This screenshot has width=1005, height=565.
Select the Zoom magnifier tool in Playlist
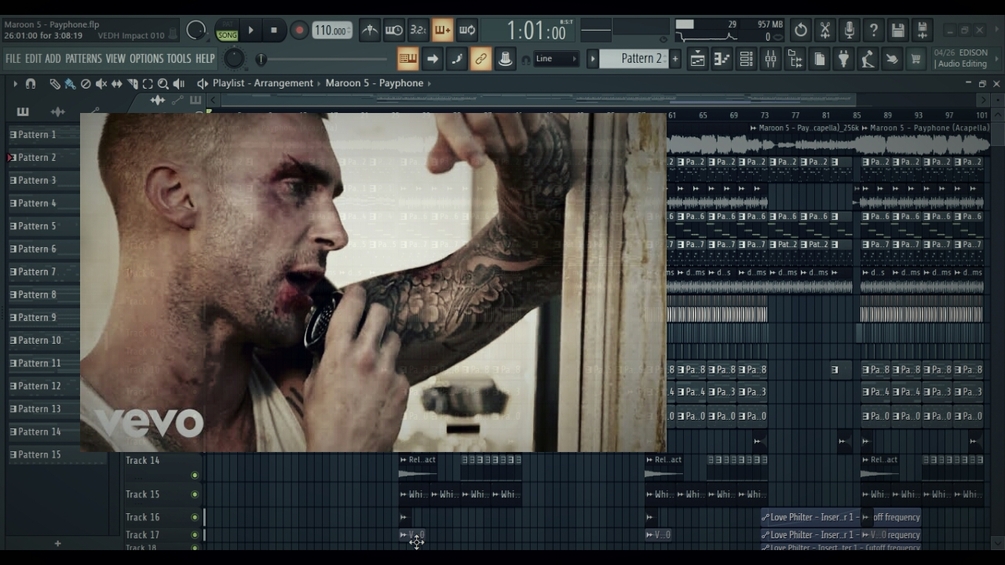(x=163, y=83)
